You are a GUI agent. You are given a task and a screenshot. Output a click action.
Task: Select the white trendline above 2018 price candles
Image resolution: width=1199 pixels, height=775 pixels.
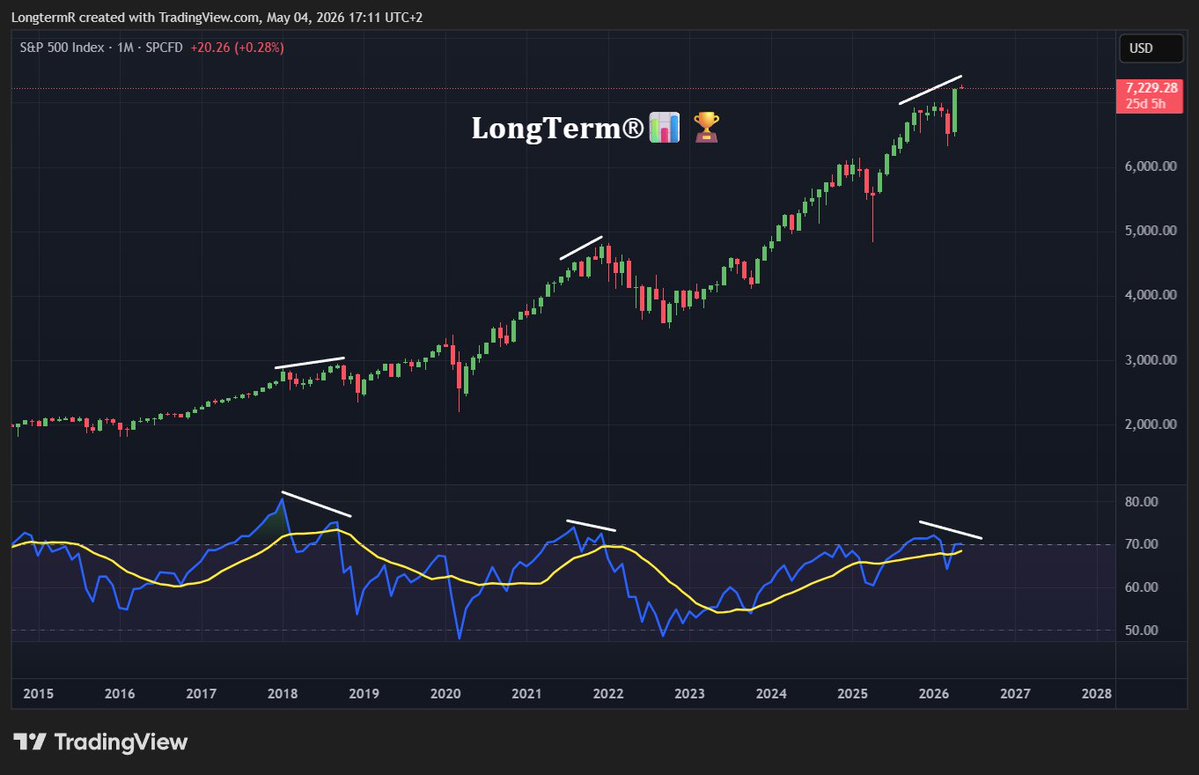310,363
